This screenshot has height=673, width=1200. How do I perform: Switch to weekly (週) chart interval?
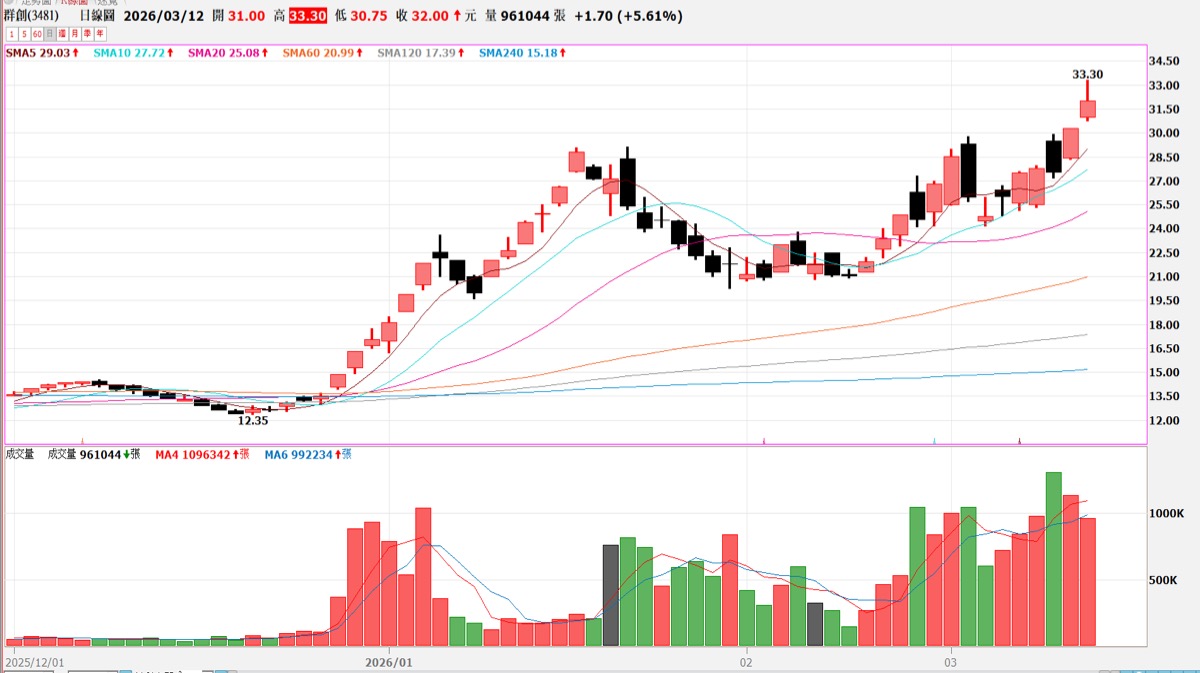coord(63,34)
